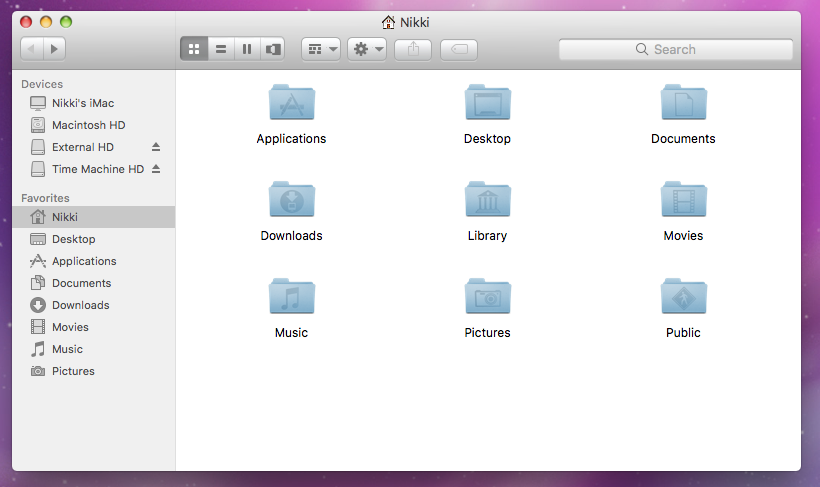Close the Finder window
820x487 pixels.
[26, 22]
